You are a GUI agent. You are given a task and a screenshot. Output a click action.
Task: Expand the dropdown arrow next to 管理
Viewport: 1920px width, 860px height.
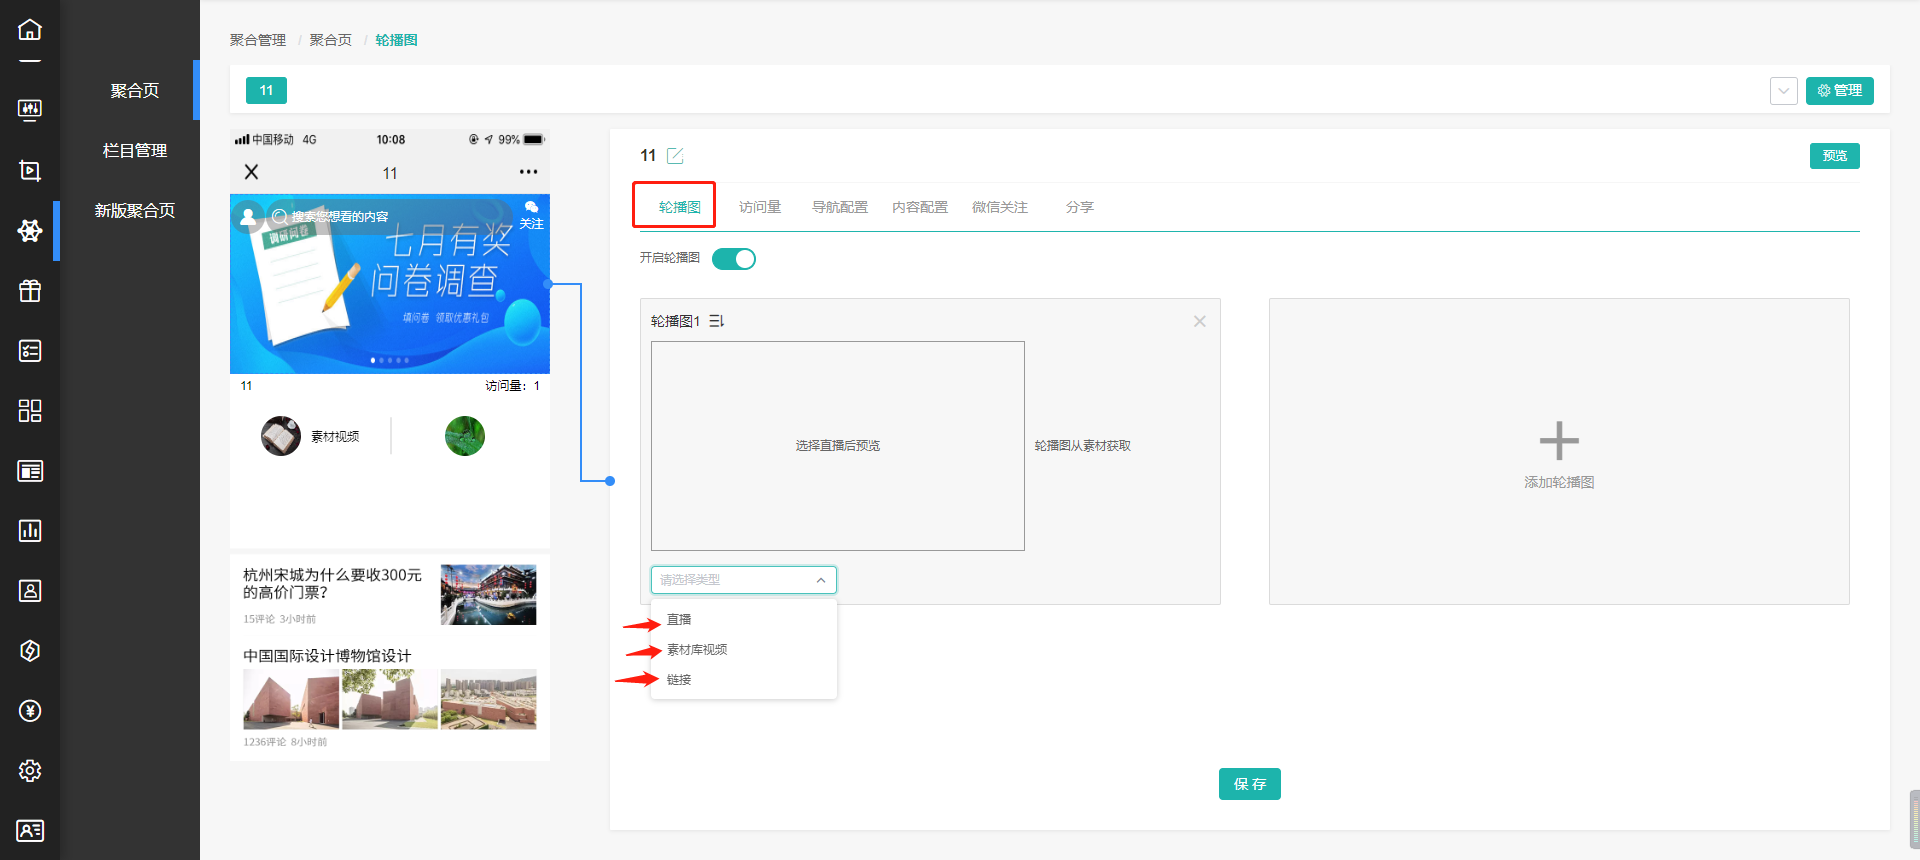pos(1784,91)
